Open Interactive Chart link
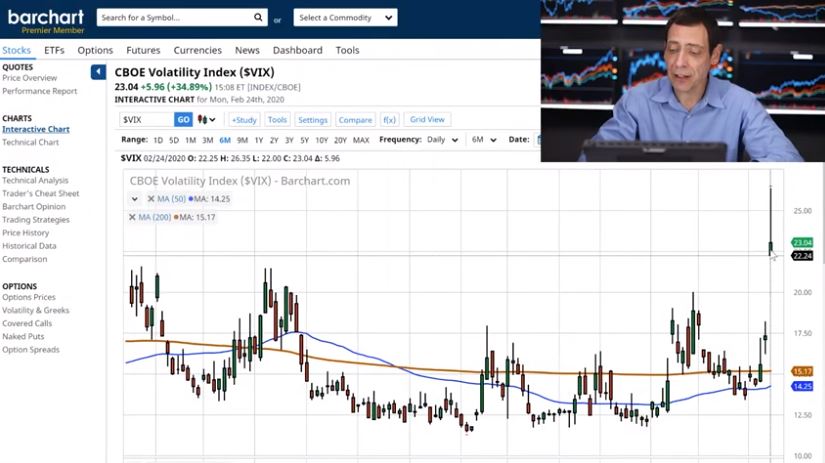Image resolution: width=825 pixels, height=463 pixels. (x=36, y=129)
